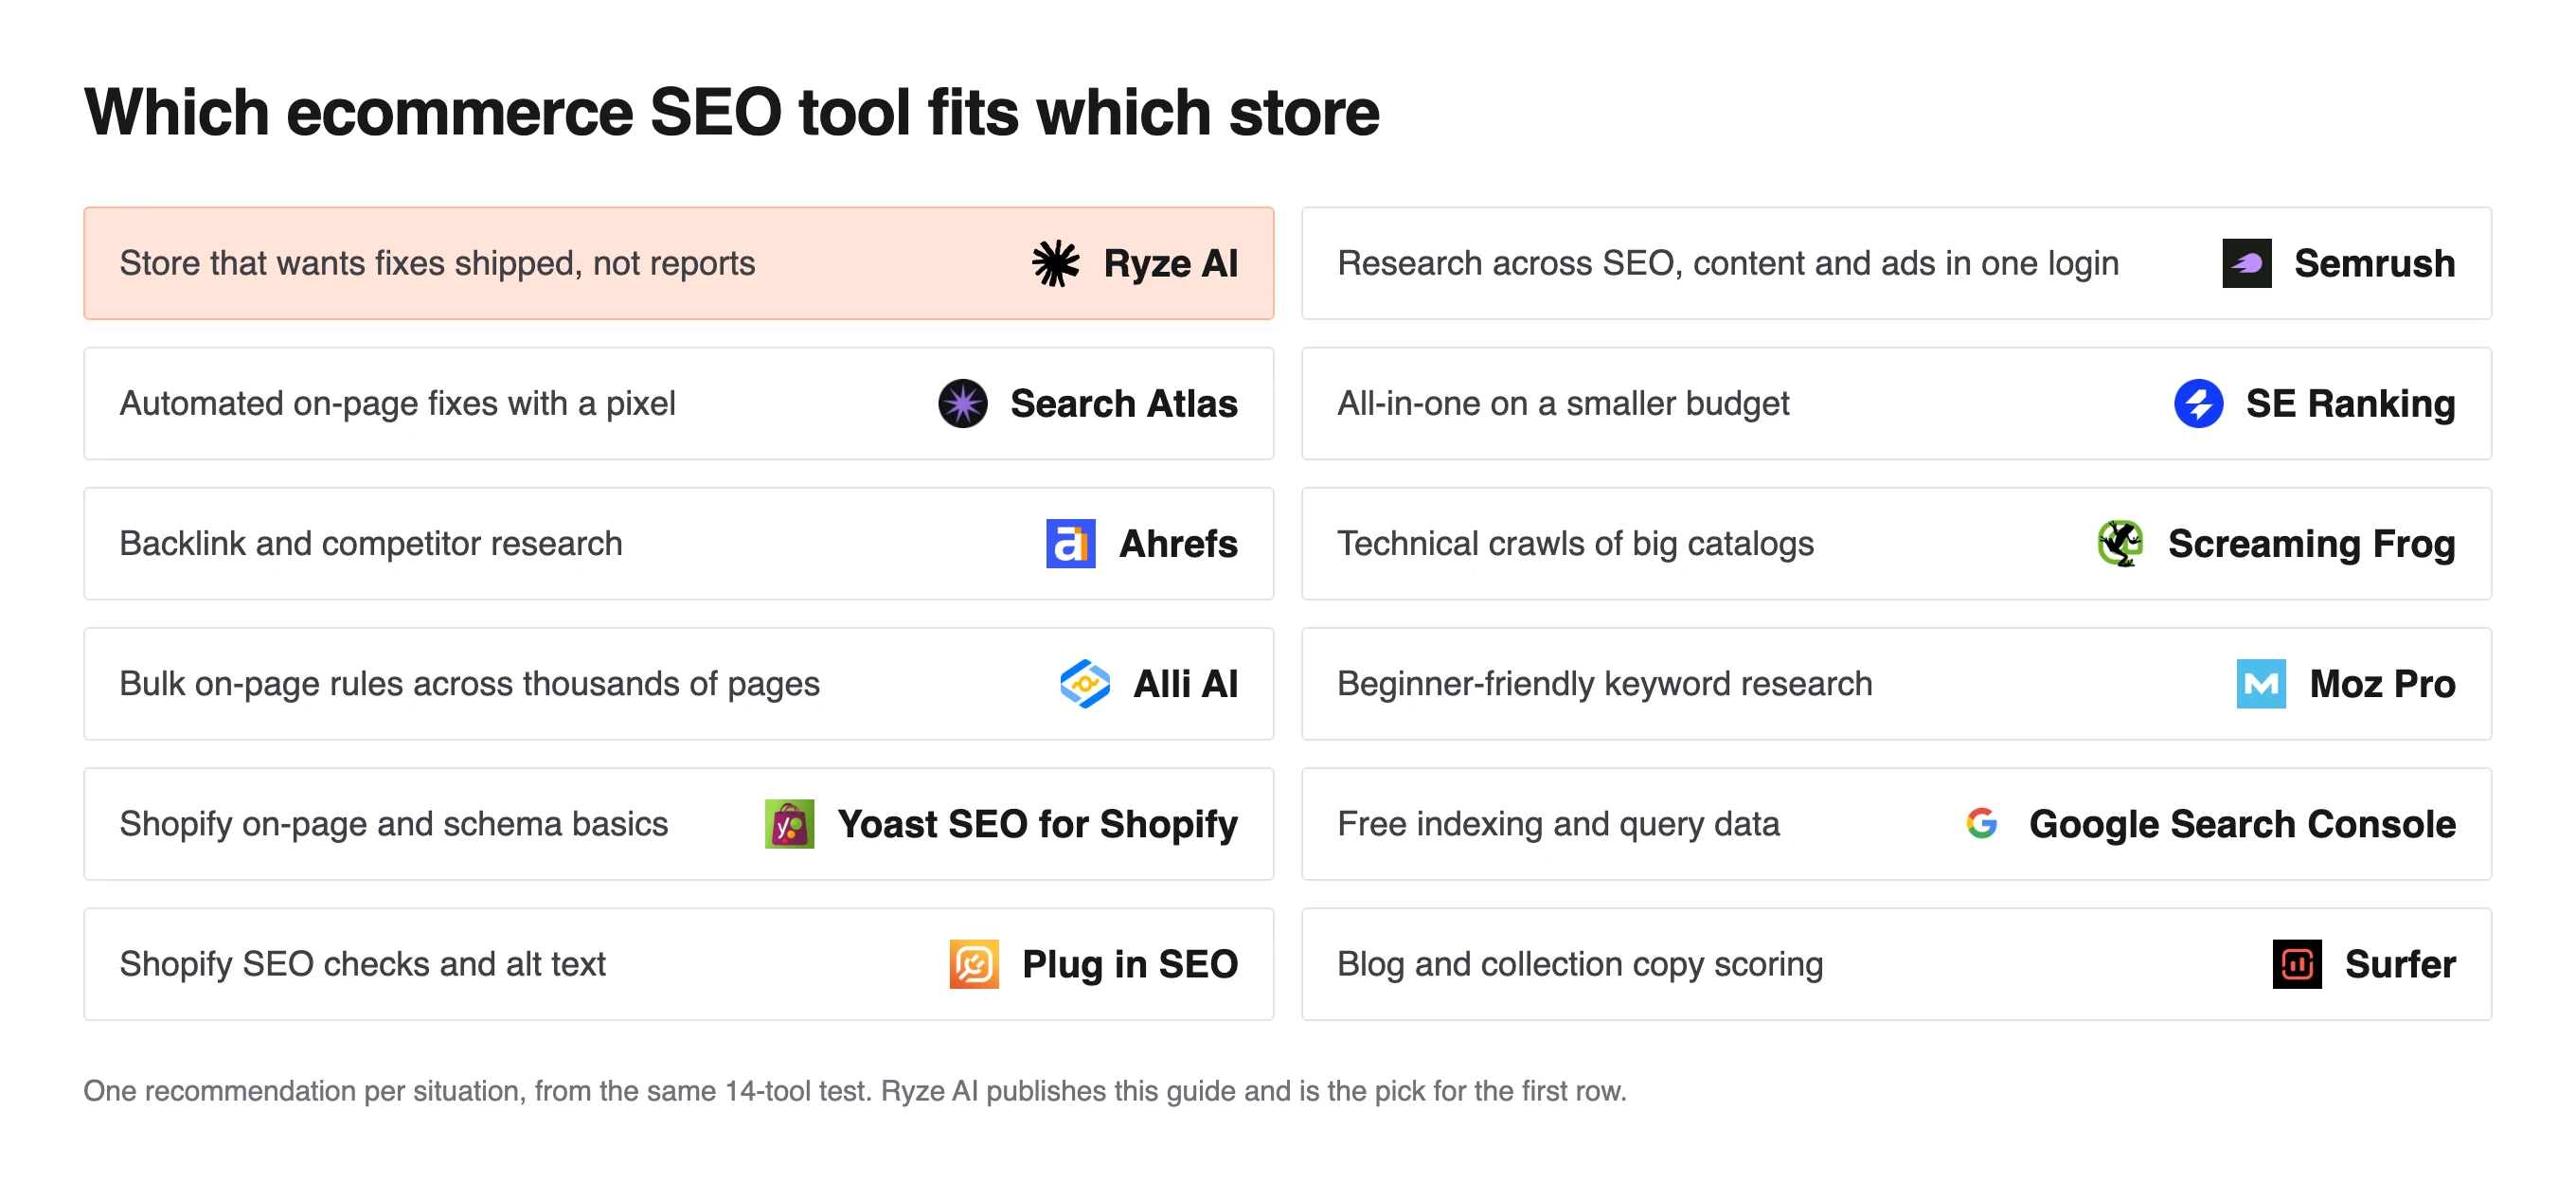Click the Search Atlas logo icon
Viewport: 2576px width, 1183px height.
962,403
